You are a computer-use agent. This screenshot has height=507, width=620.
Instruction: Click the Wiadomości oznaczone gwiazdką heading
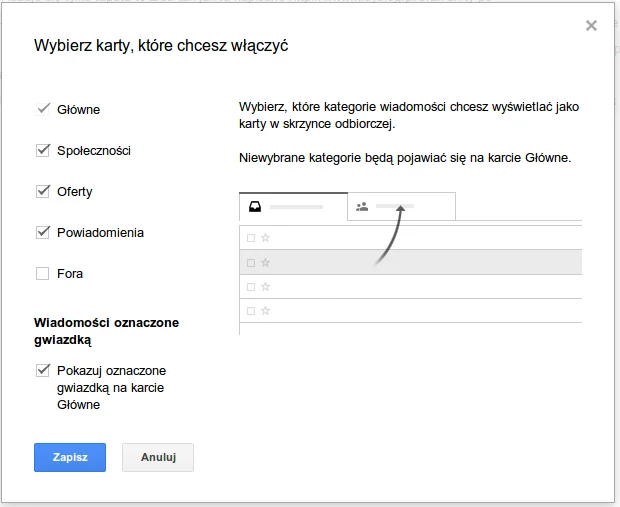pos(106,331)
